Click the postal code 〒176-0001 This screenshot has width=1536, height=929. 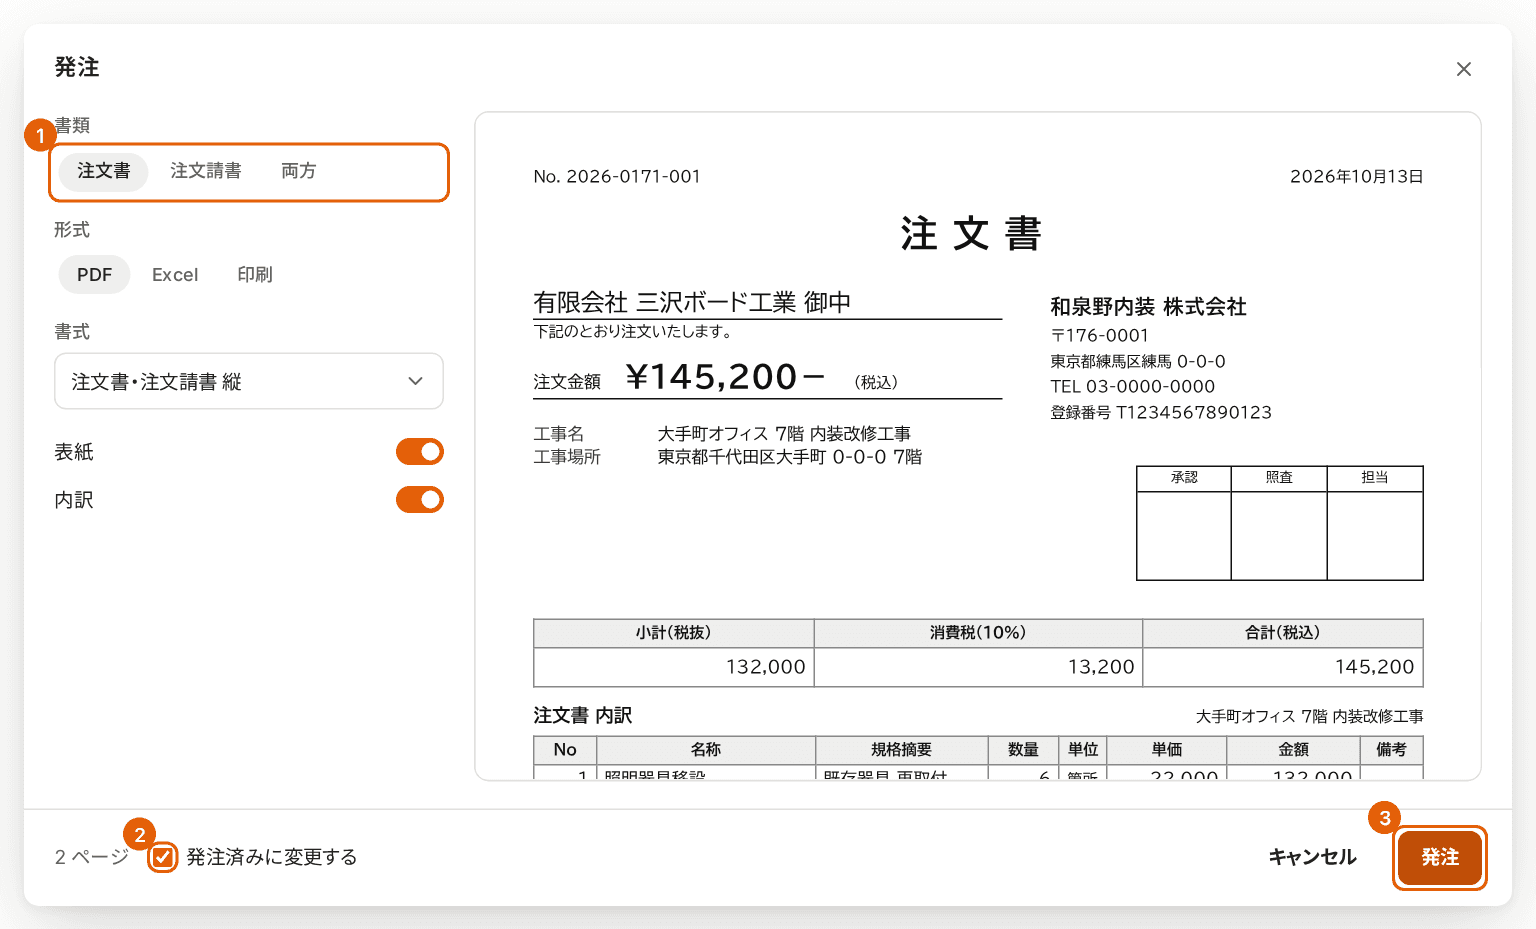click(x=1100, y=336)
